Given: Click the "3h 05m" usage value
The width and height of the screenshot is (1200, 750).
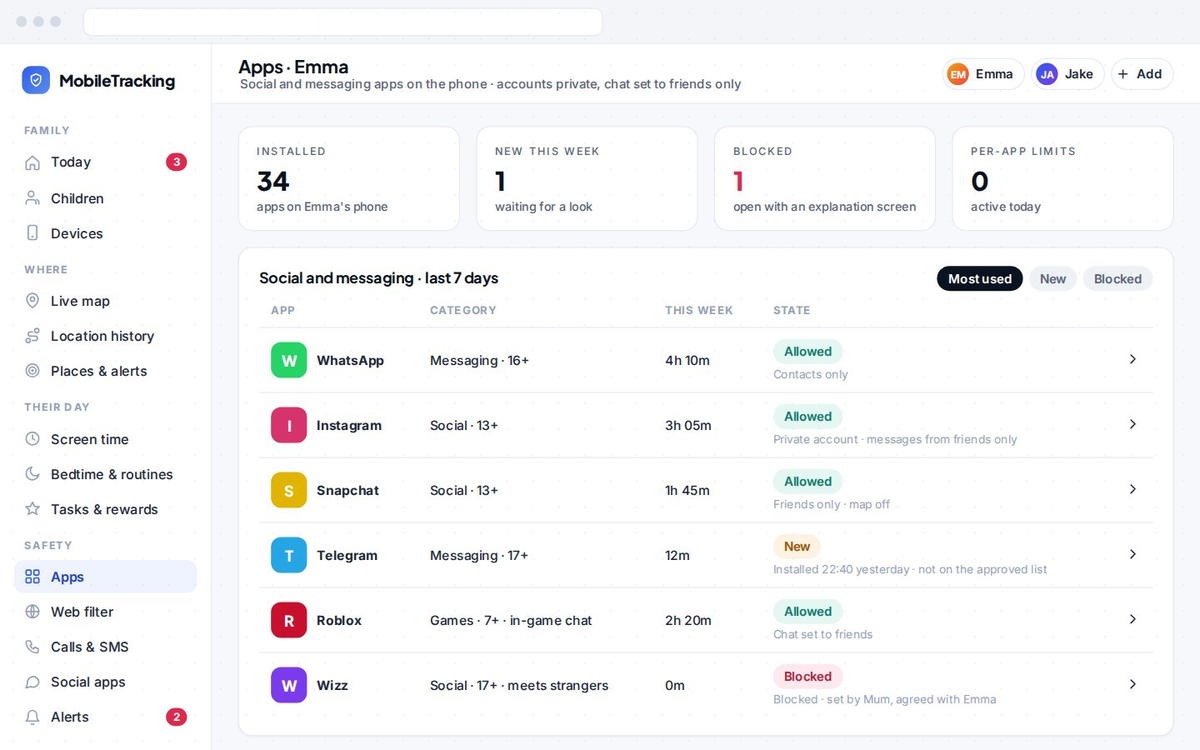Looking at the screenshot, I should pyautogui.click(x=688, y=425).
